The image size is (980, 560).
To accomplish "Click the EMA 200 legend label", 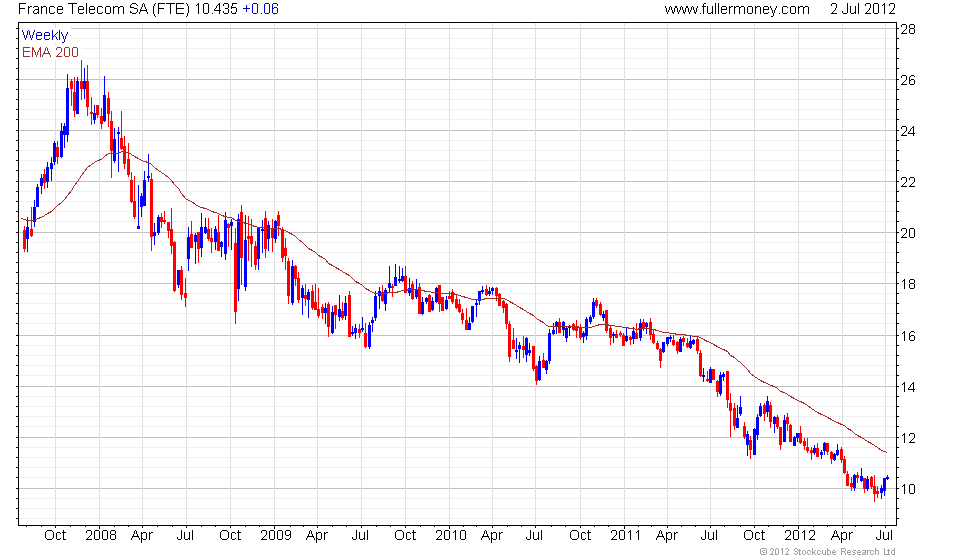I will [x=50, y=52].
